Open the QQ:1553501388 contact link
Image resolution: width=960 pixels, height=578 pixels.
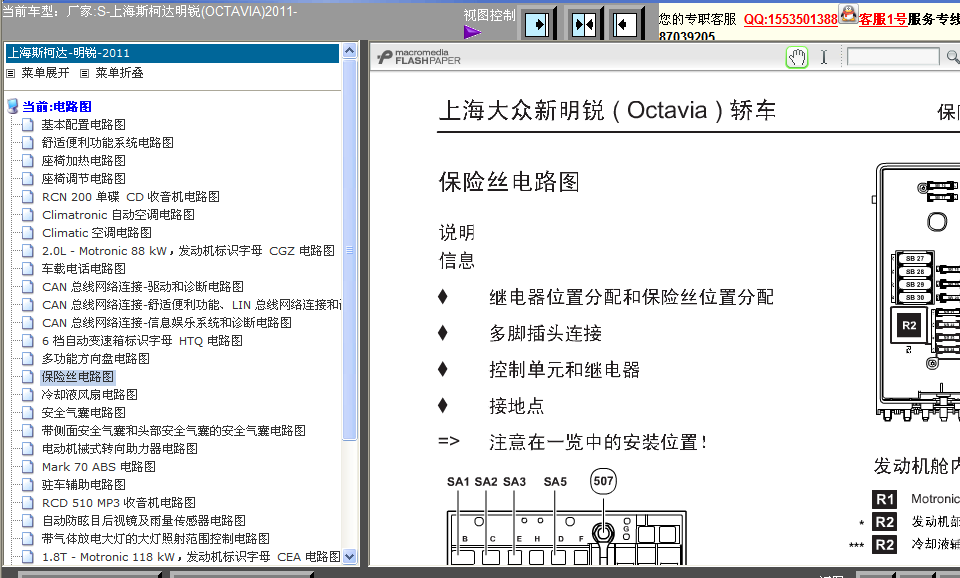pyautogui.click(x=790, y=19)
